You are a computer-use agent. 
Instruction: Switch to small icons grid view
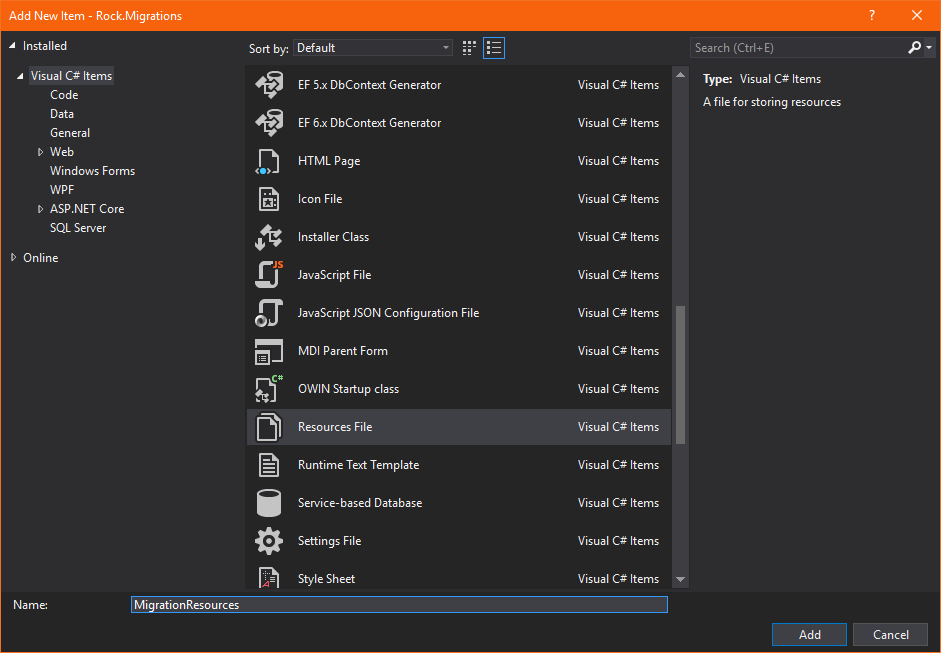[469, 48]
